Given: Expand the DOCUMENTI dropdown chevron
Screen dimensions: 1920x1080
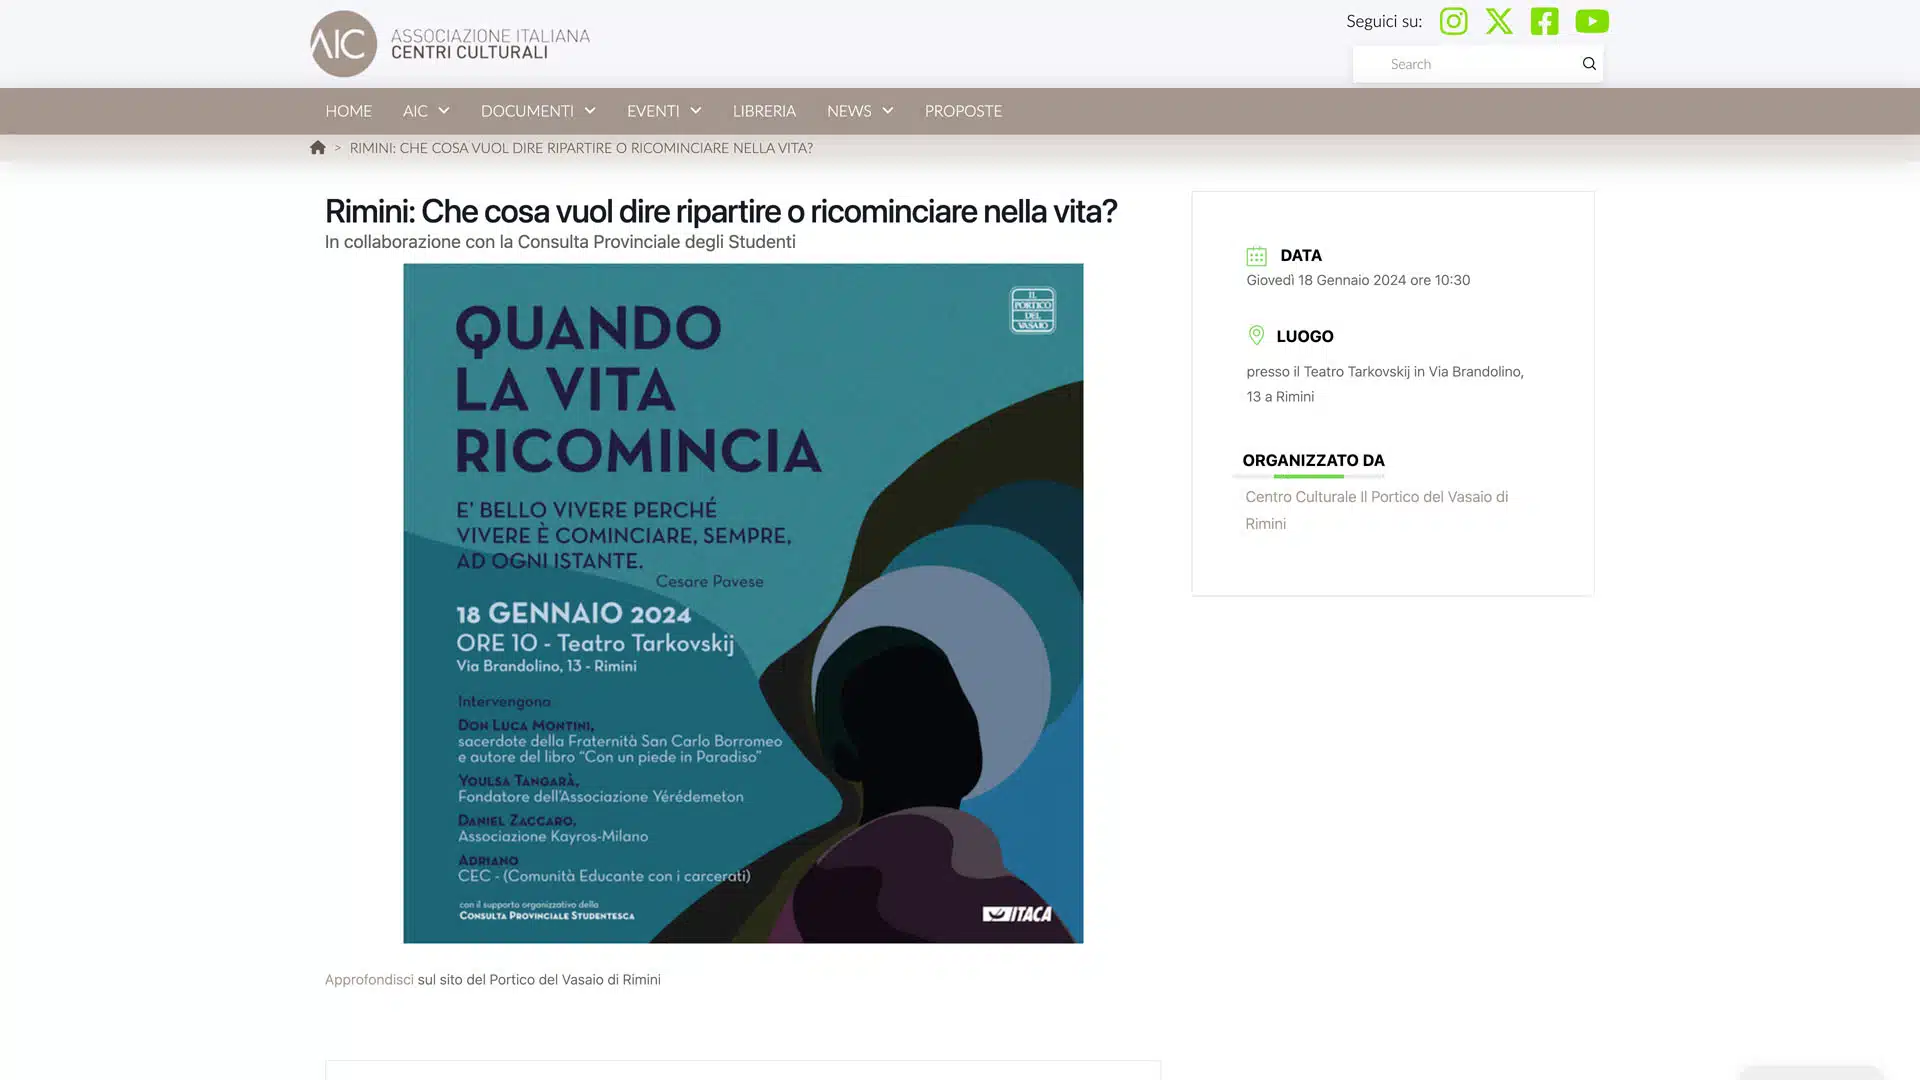Looking at the screenshot, I should 590,111.
